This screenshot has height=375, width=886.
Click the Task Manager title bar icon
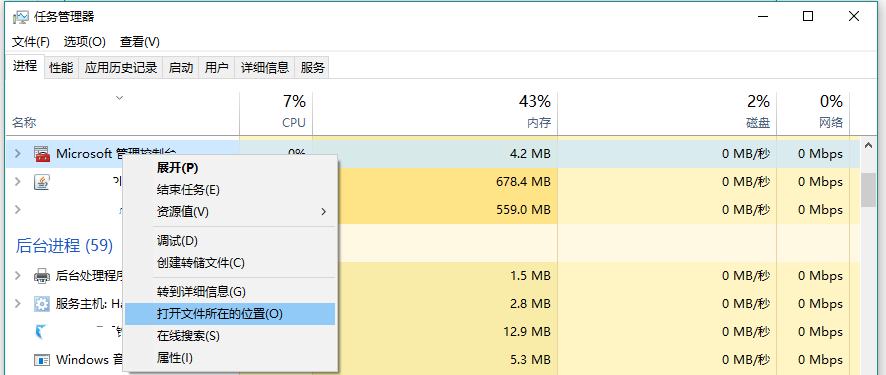pyautogui.click(x=20, y=17)
